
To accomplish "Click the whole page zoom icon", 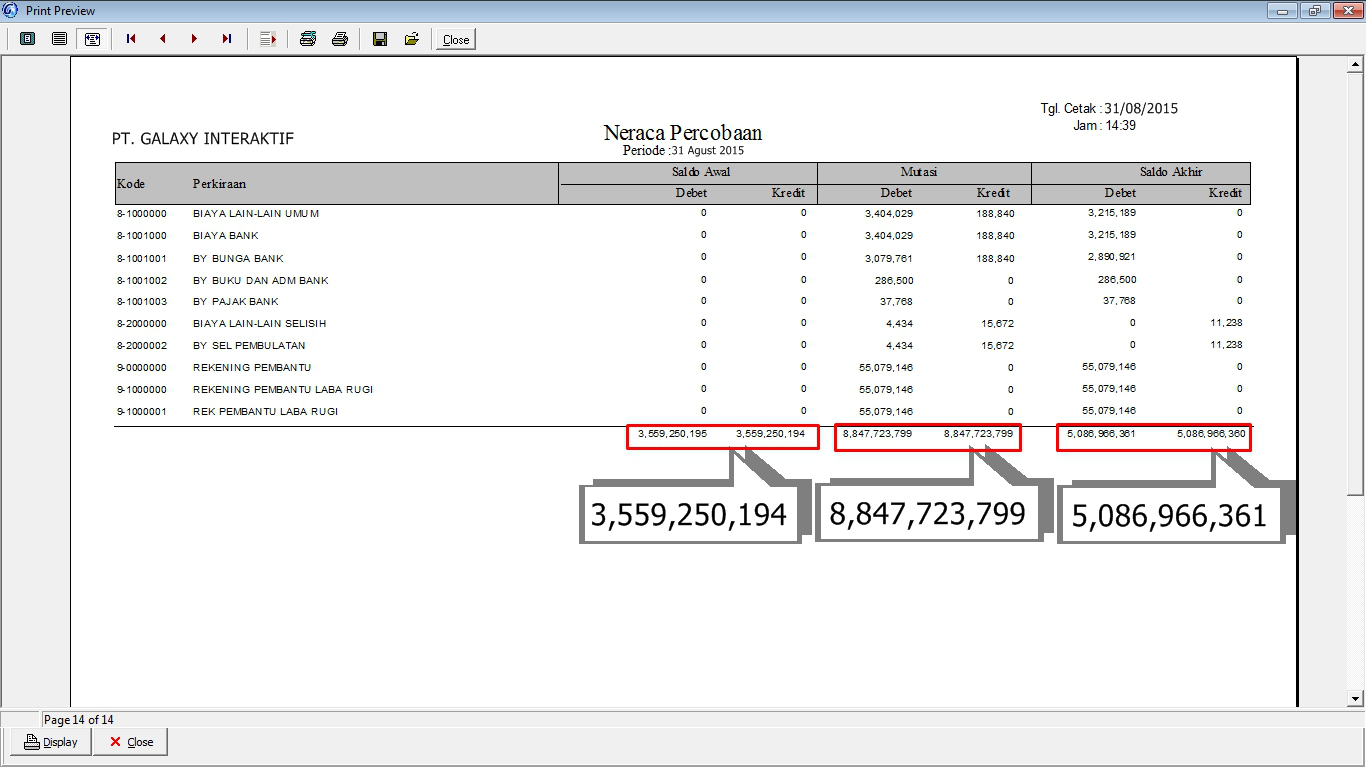I will pyautogui.click(x=27, y=39).
